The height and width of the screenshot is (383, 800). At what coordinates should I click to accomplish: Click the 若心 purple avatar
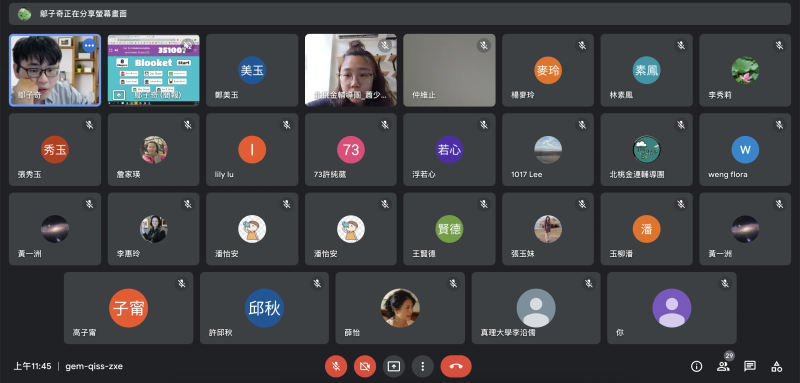point(449,149)
